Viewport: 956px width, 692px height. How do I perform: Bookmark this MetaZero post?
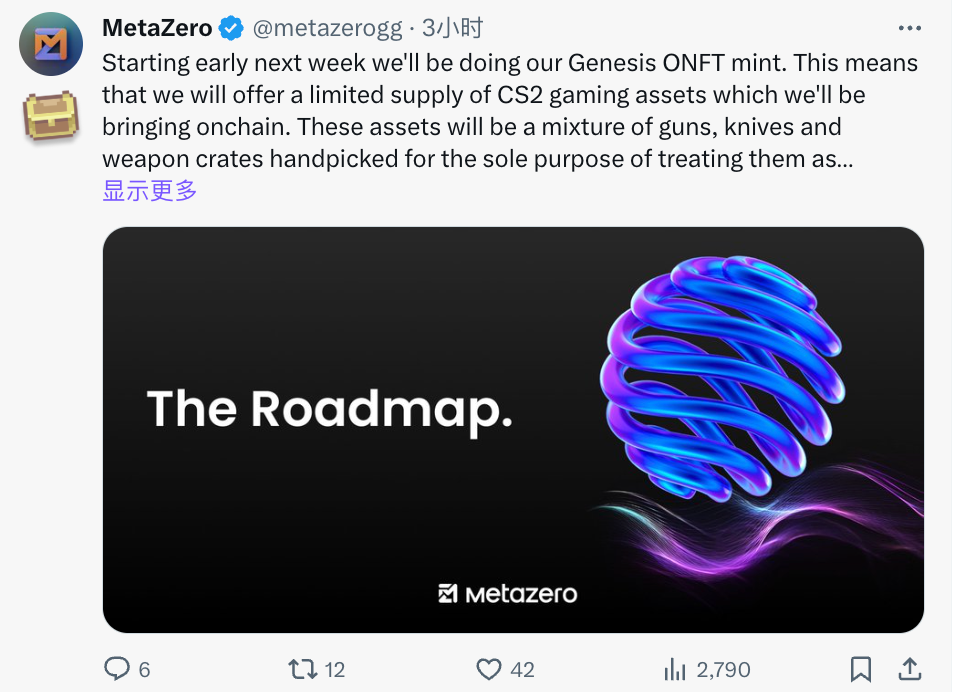(x=861, y=668)
